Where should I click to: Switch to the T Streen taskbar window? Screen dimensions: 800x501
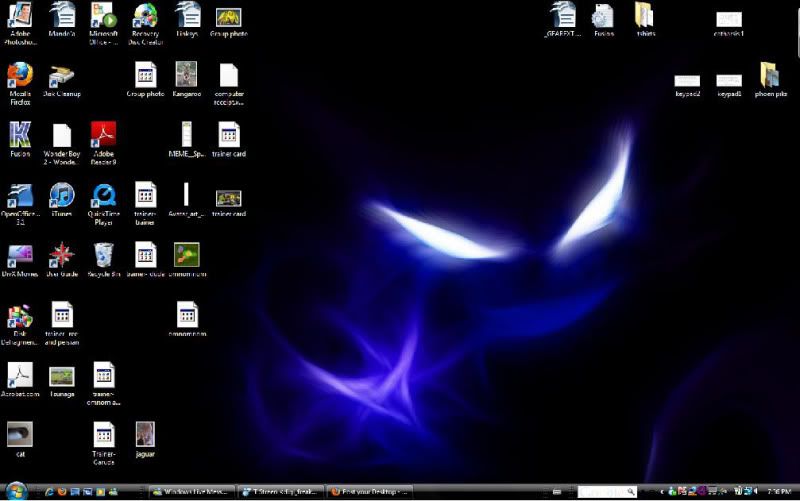coord(281,492)
